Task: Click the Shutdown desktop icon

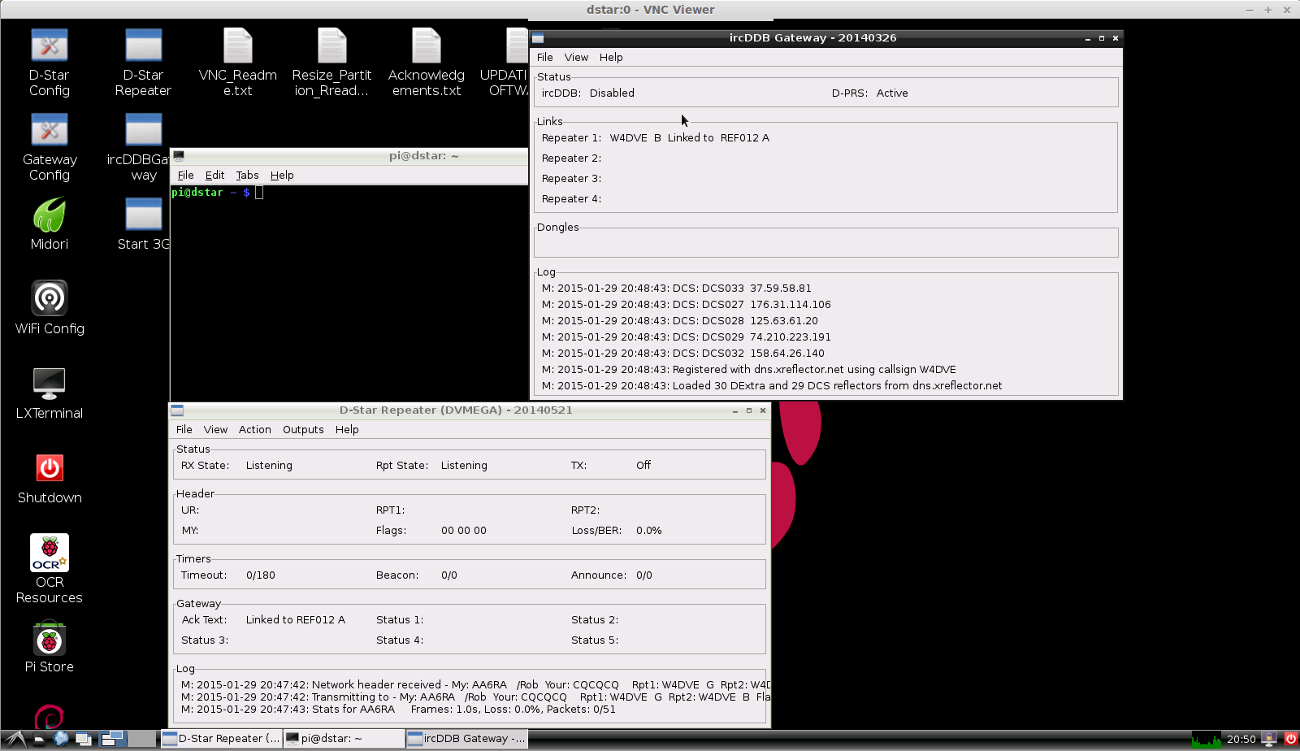Action: [49, 477]
